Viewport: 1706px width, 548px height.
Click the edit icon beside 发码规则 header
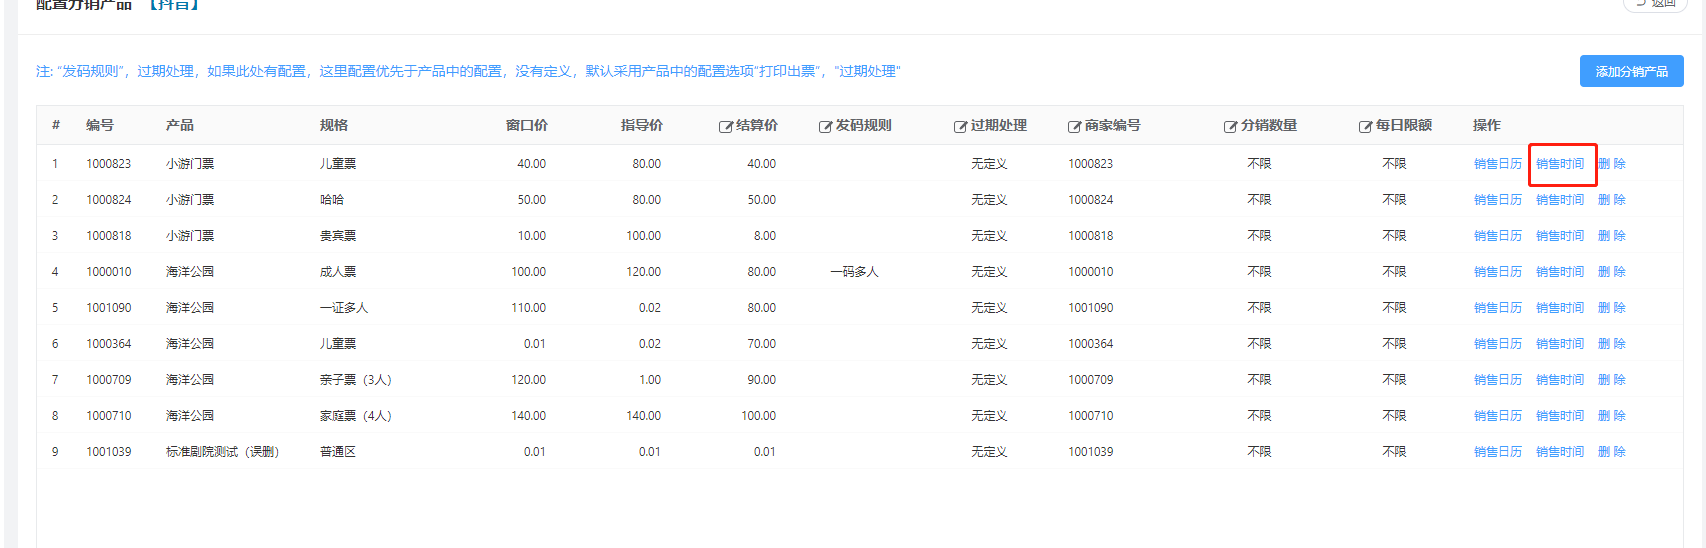coord(826,127)
